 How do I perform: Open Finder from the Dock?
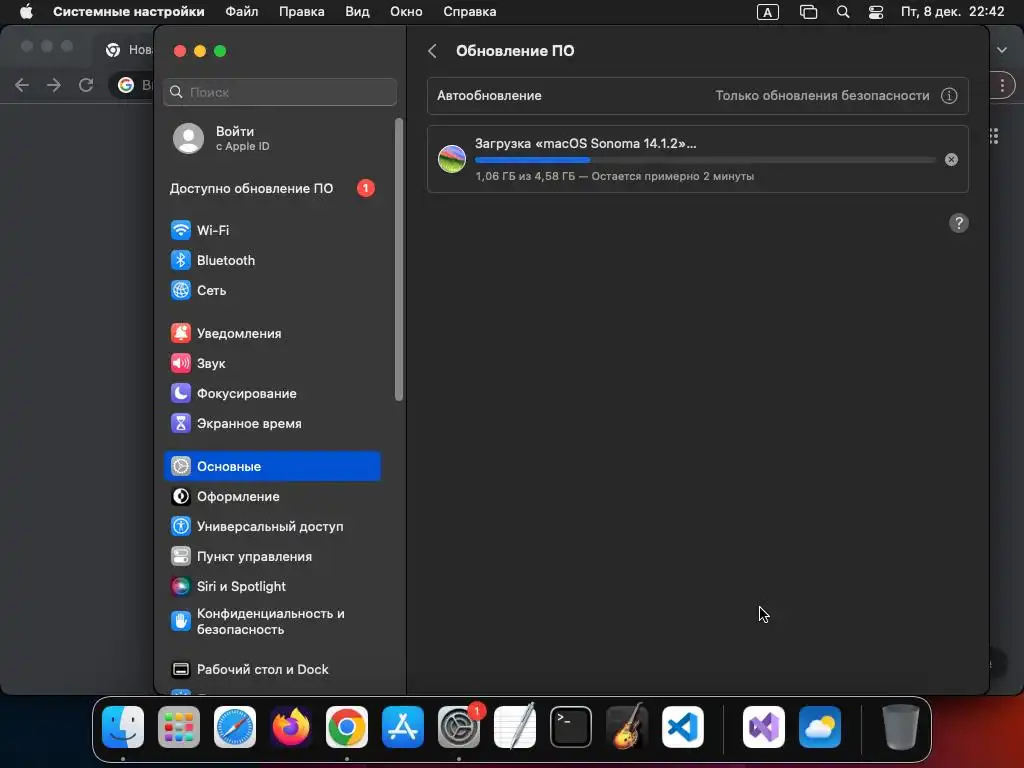(x=123, y=727)
